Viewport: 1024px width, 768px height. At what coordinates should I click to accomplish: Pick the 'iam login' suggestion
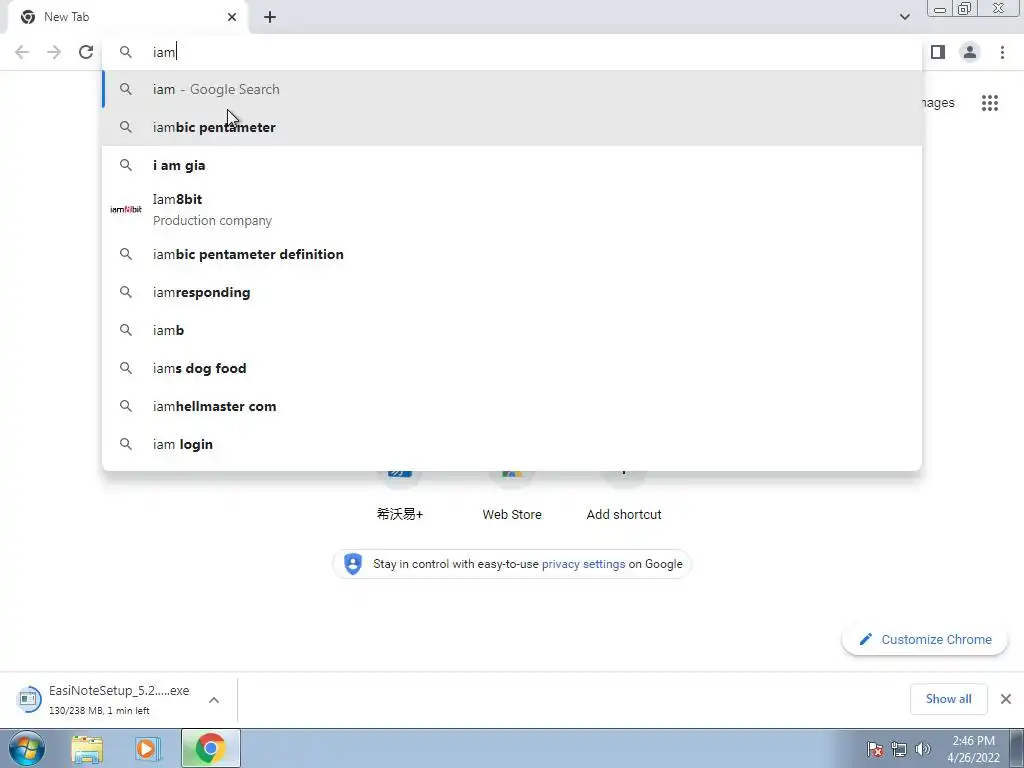coord(512,444)
